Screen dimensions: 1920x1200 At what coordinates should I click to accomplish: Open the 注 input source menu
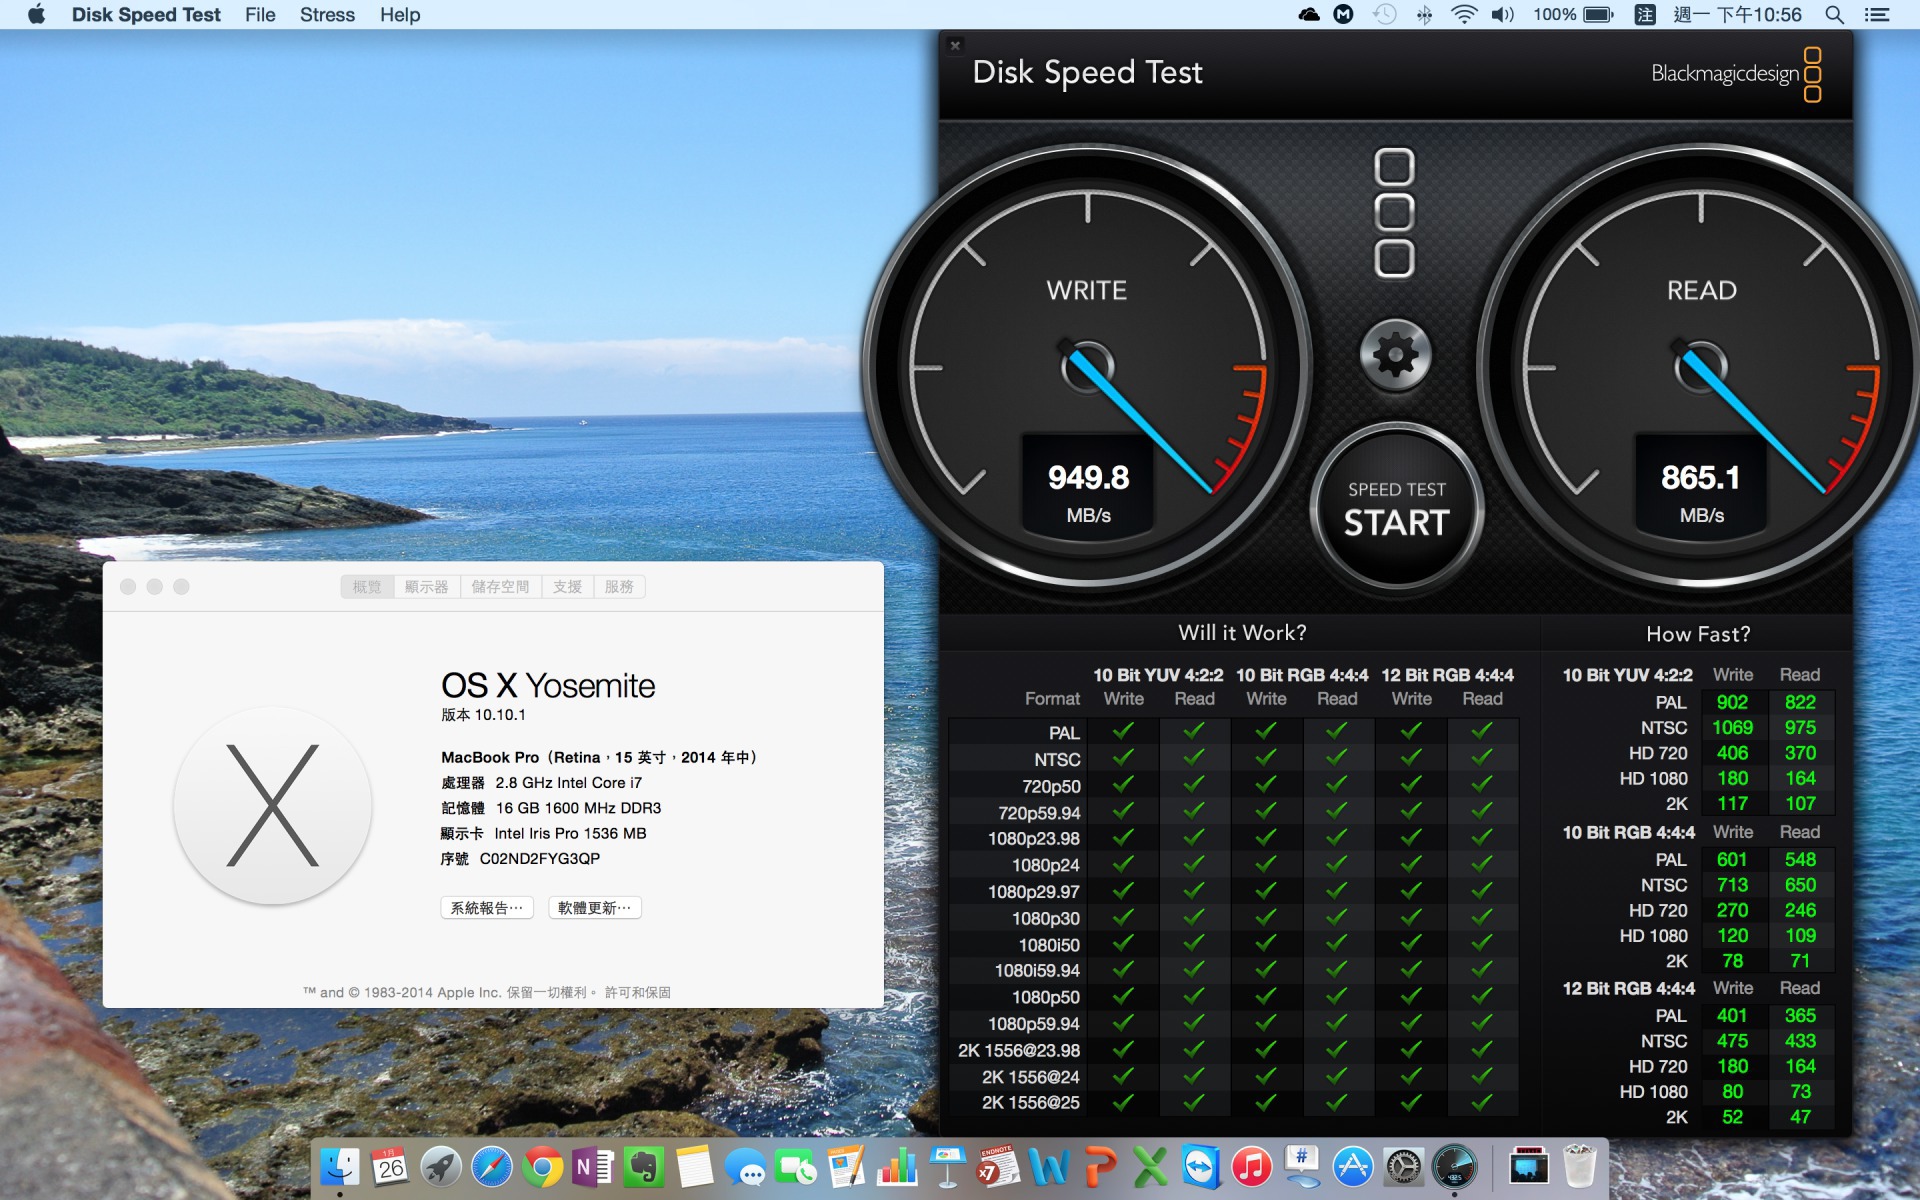click(x=1645, y=14)
